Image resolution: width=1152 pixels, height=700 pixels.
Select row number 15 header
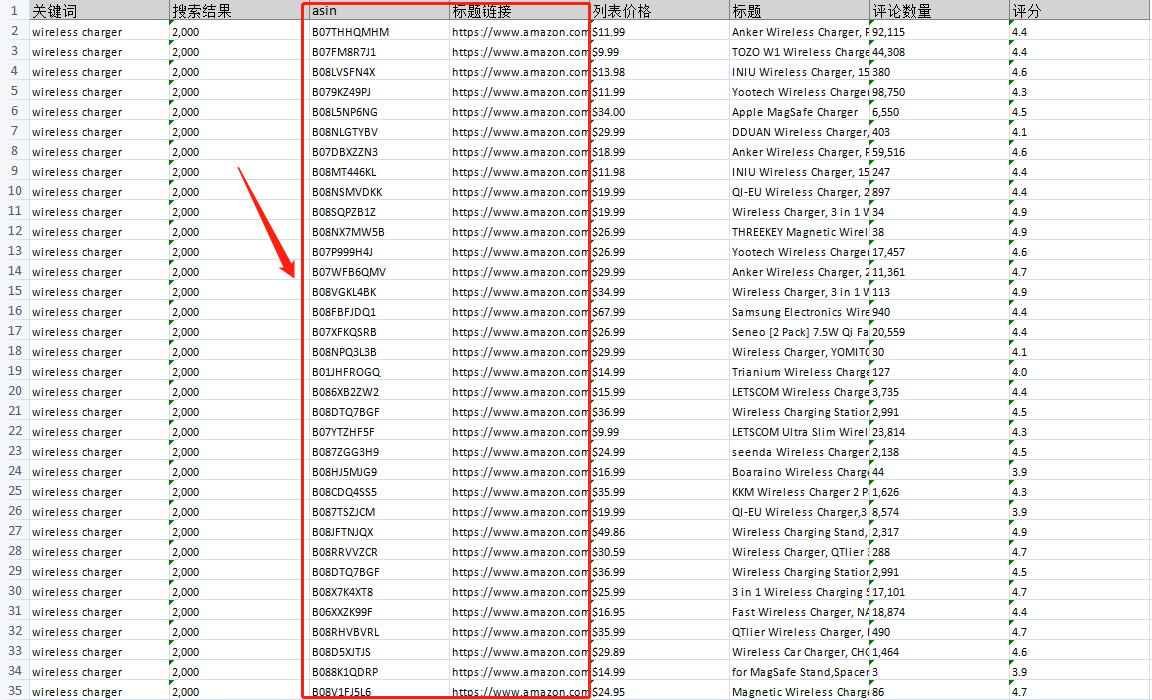pos(14,291)
